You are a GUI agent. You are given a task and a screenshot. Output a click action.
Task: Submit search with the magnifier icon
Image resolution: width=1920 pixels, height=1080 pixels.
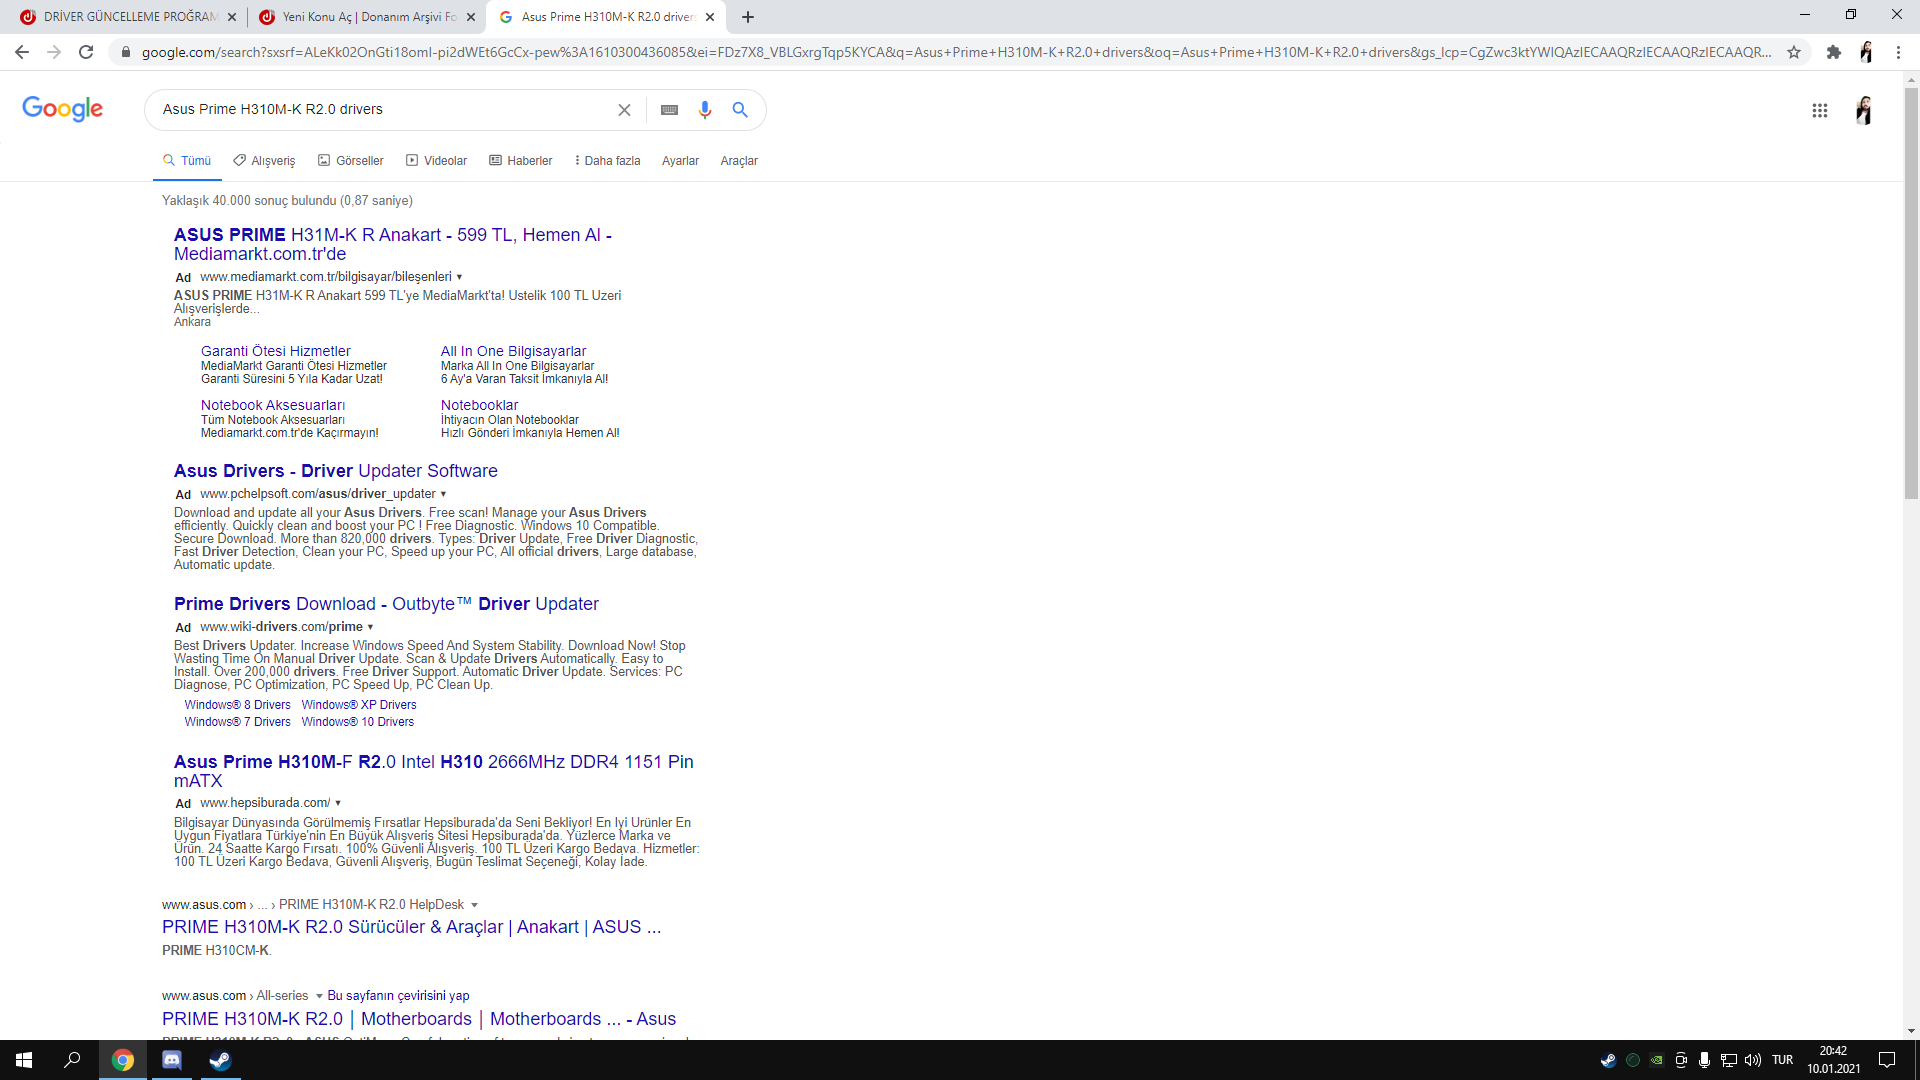pos(740,110)
